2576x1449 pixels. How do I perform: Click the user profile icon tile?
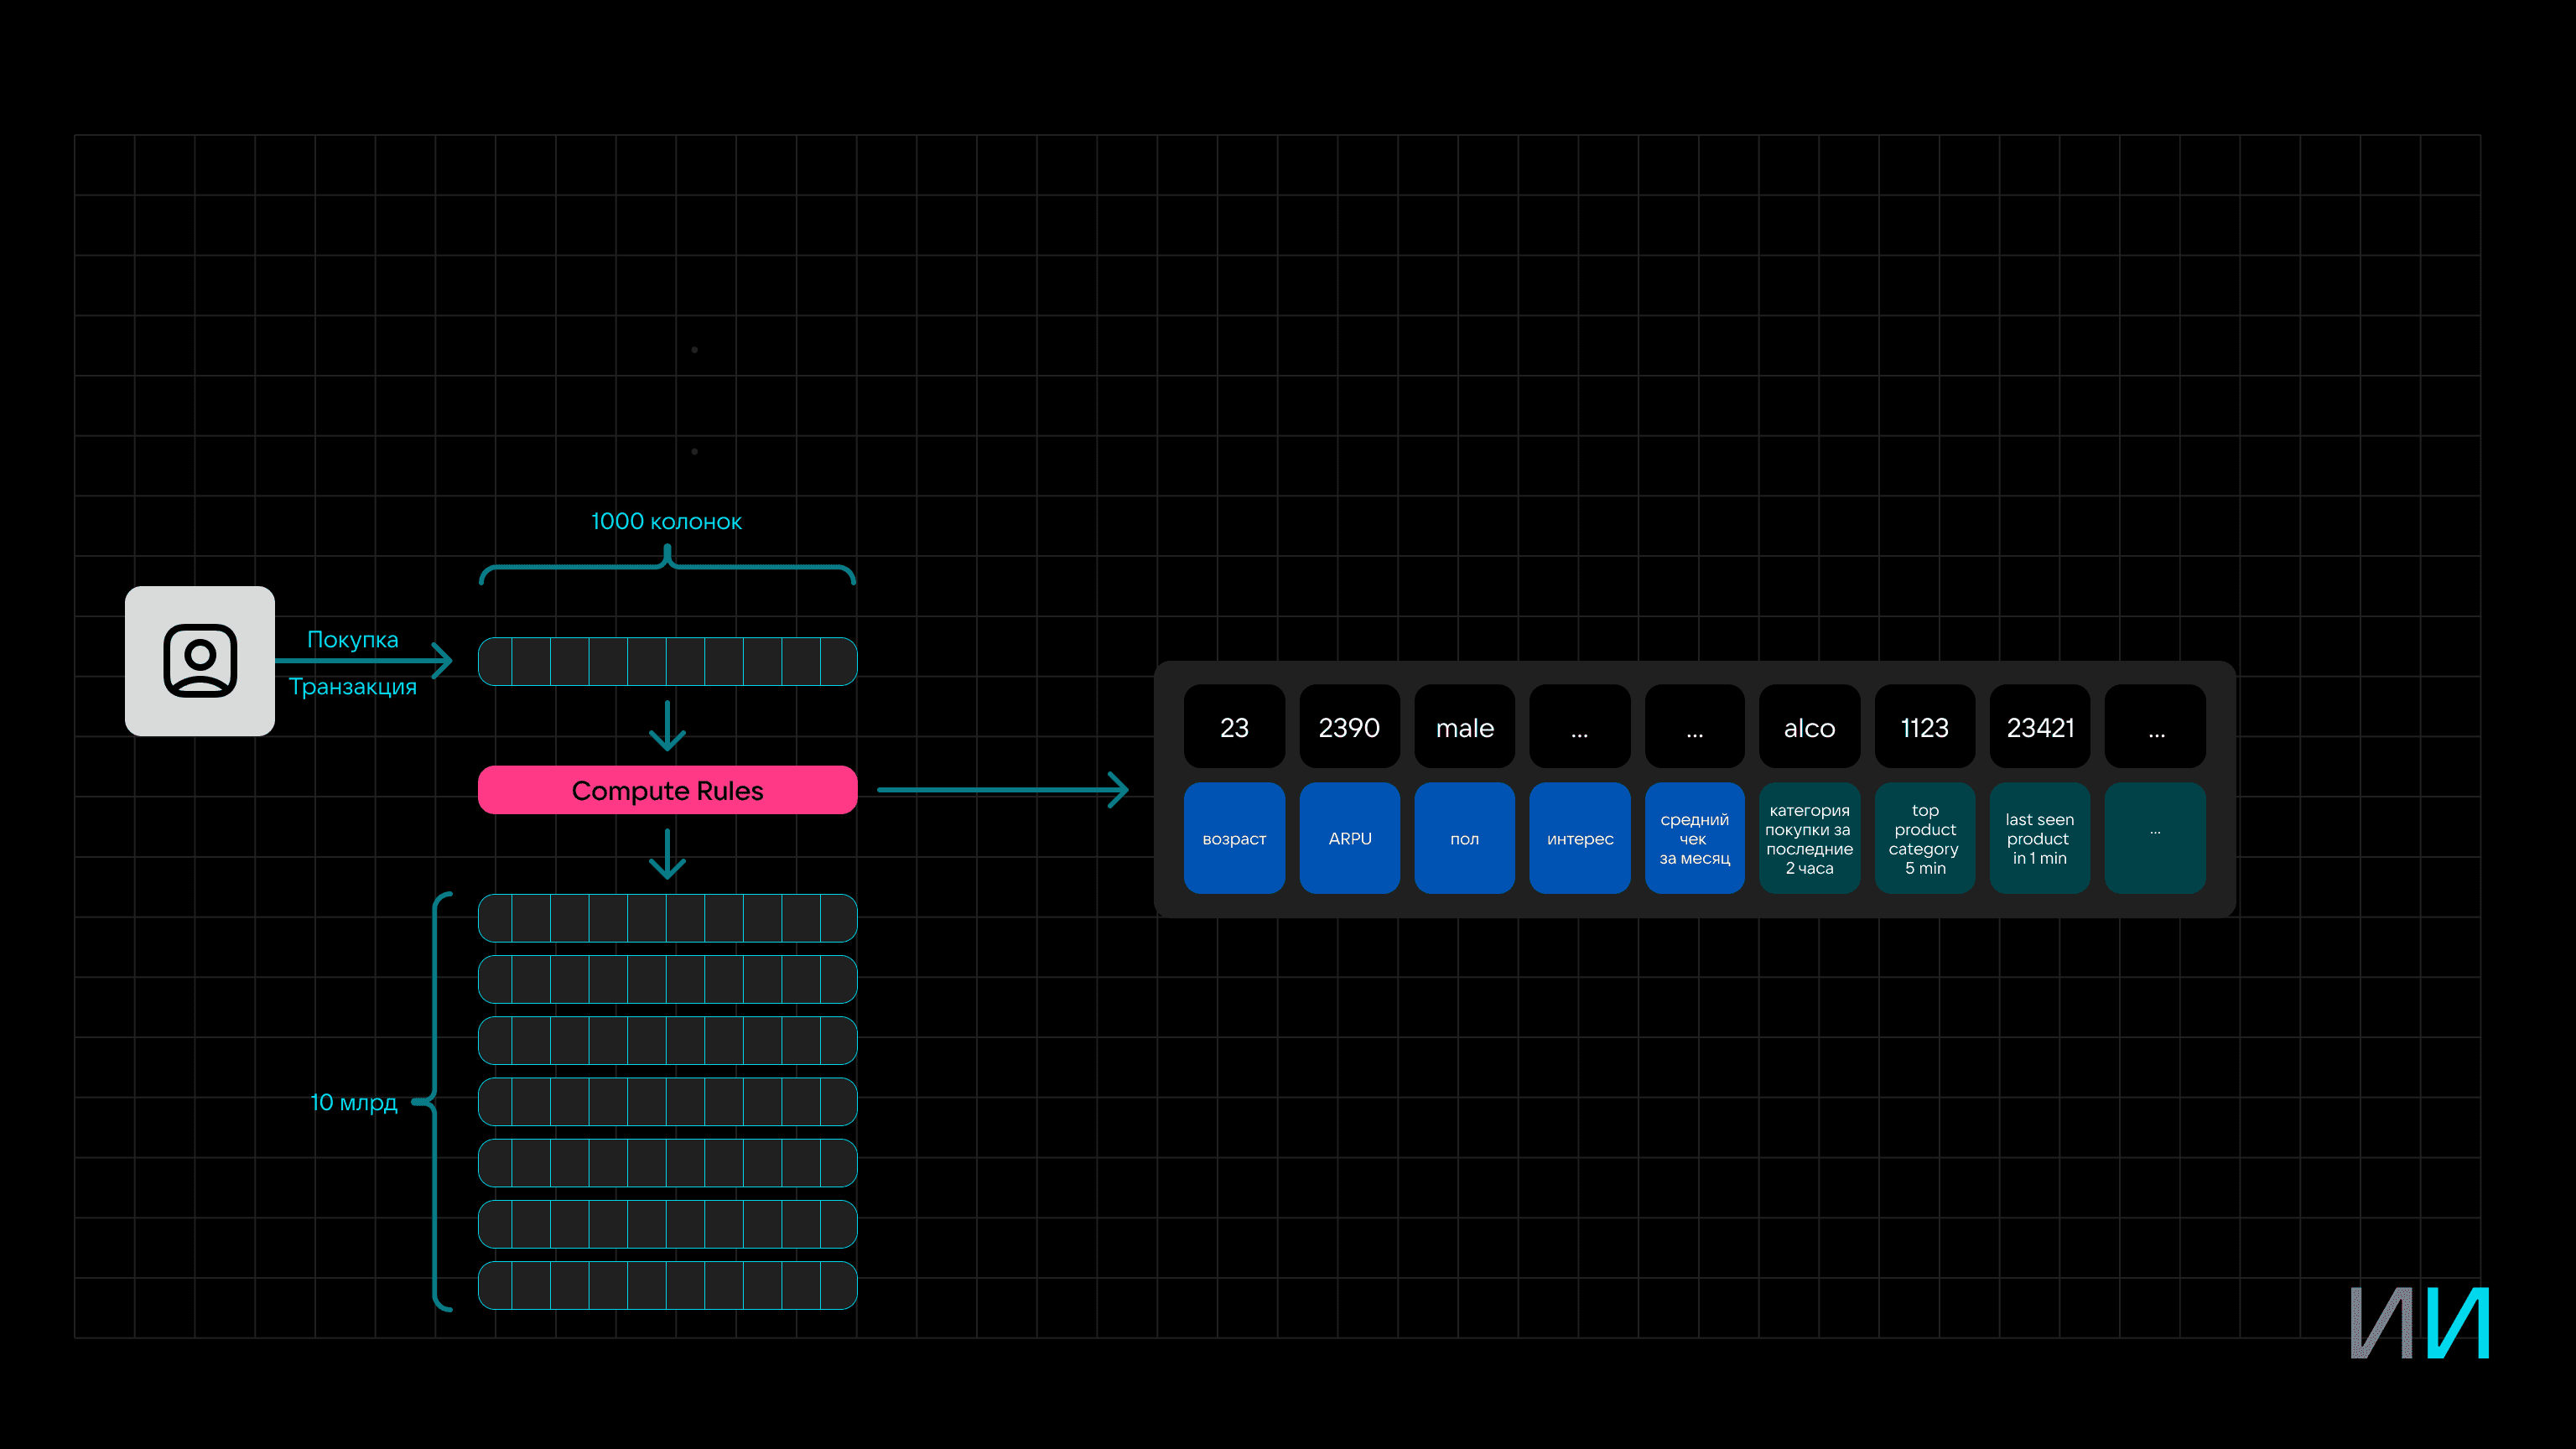coord(199,661)
